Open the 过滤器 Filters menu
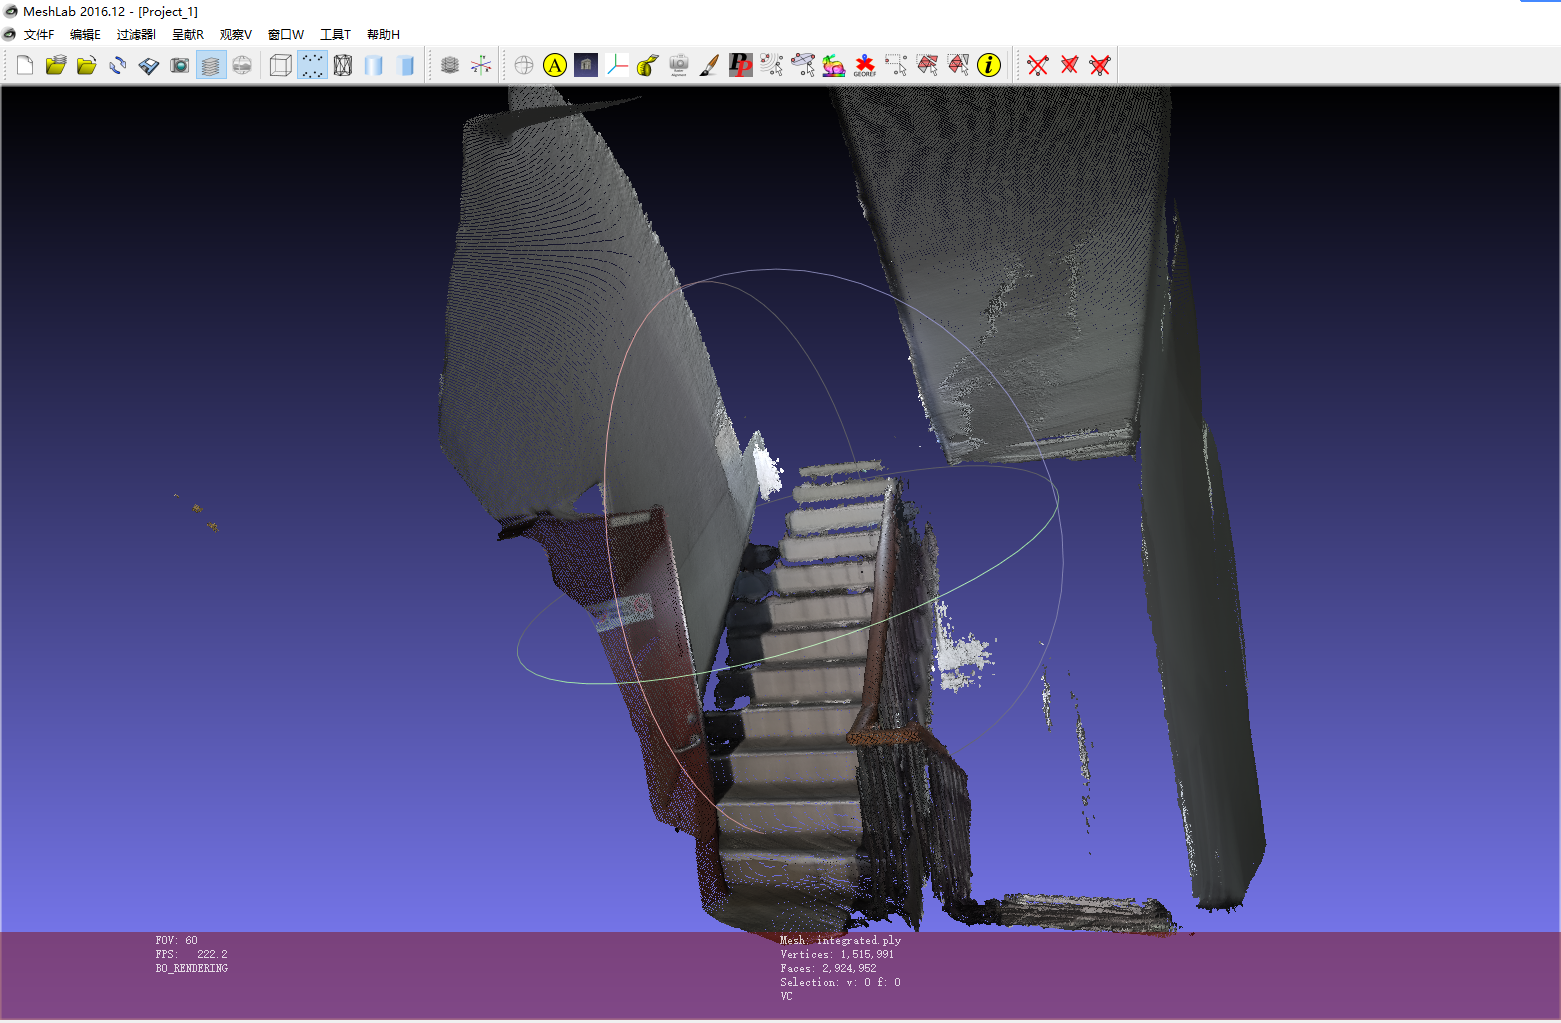This screenshot has width=1561, height=1023. tap(135, 33)
